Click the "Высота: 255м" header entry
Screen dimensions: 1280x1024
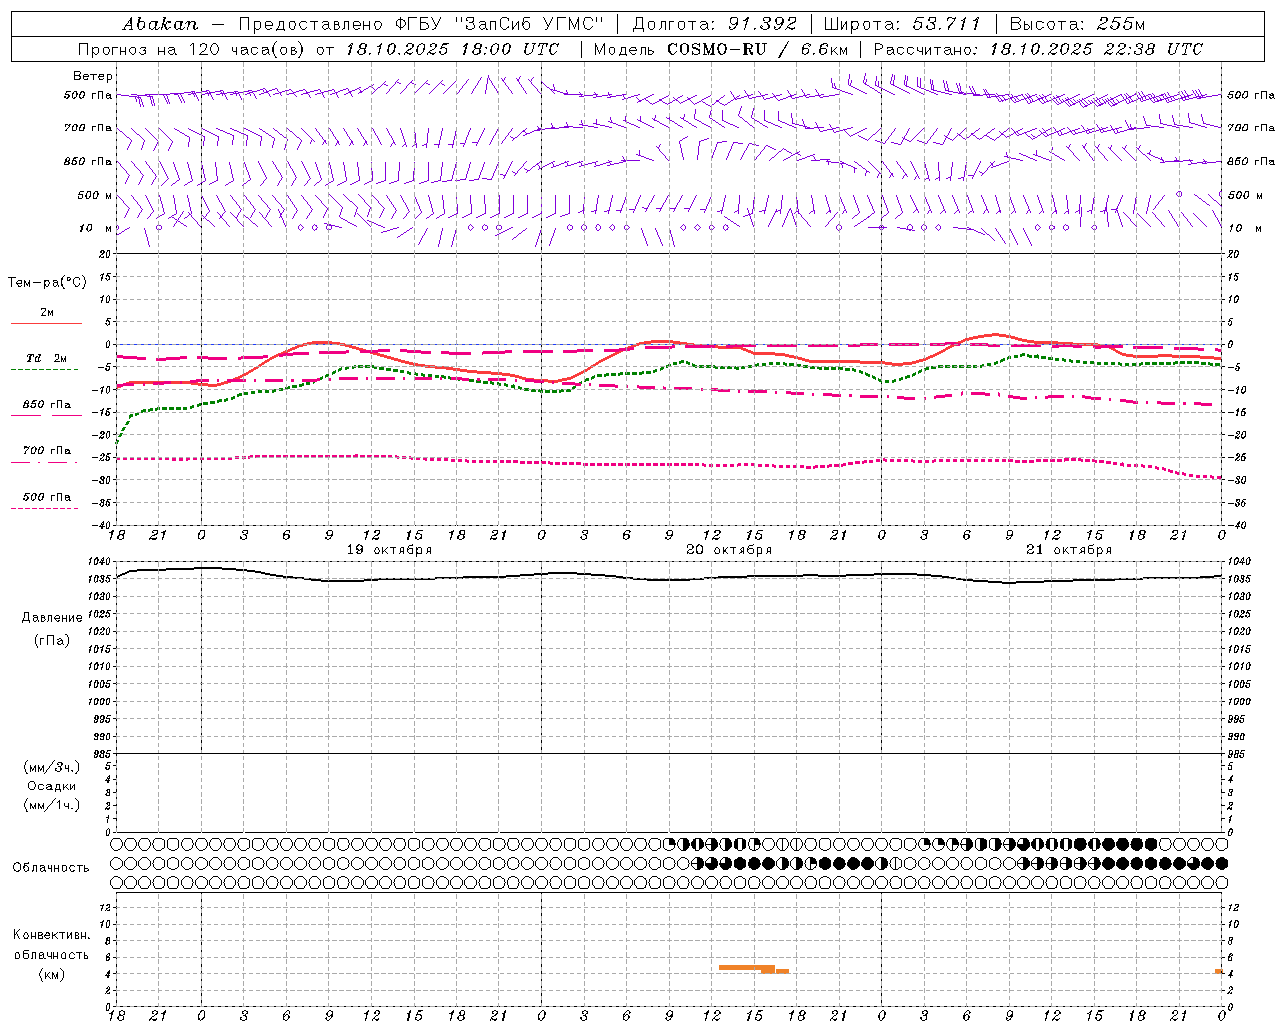1077,24
